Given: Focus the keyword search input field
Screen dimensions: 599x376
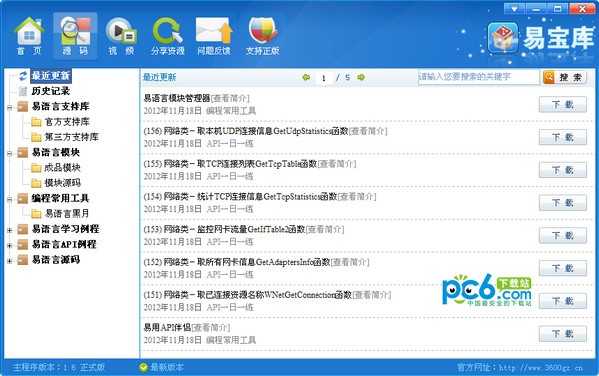Looking at the screenshot, I should click(x=479, y=77).
